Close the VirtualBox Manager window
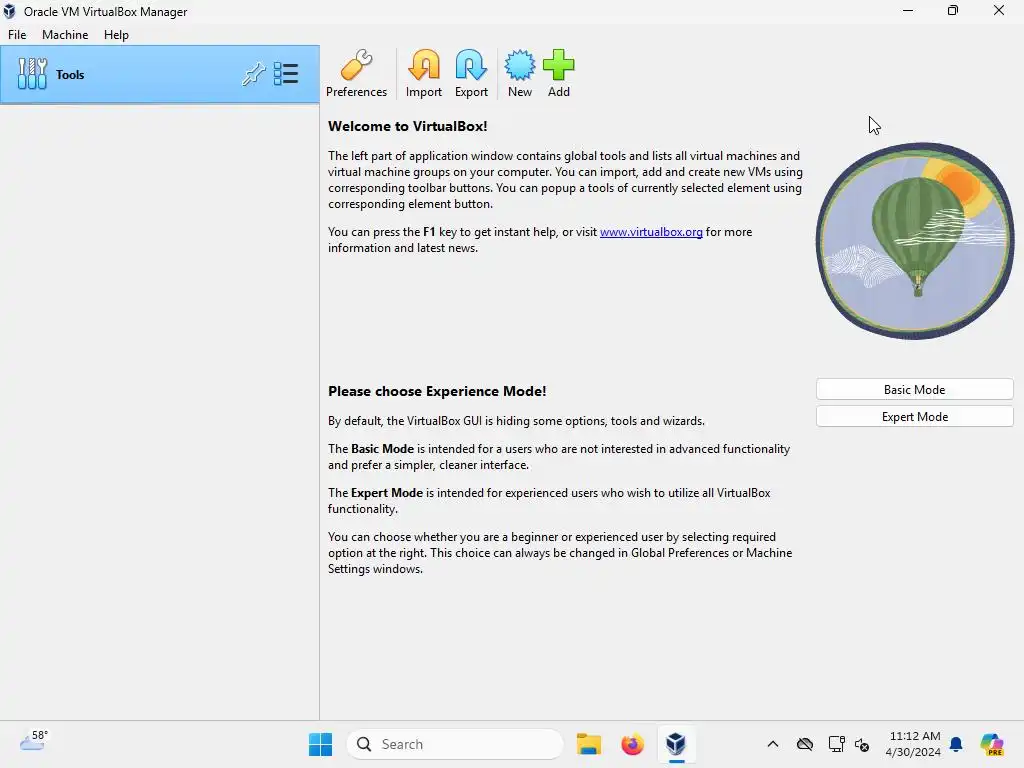 click(999, 10)
